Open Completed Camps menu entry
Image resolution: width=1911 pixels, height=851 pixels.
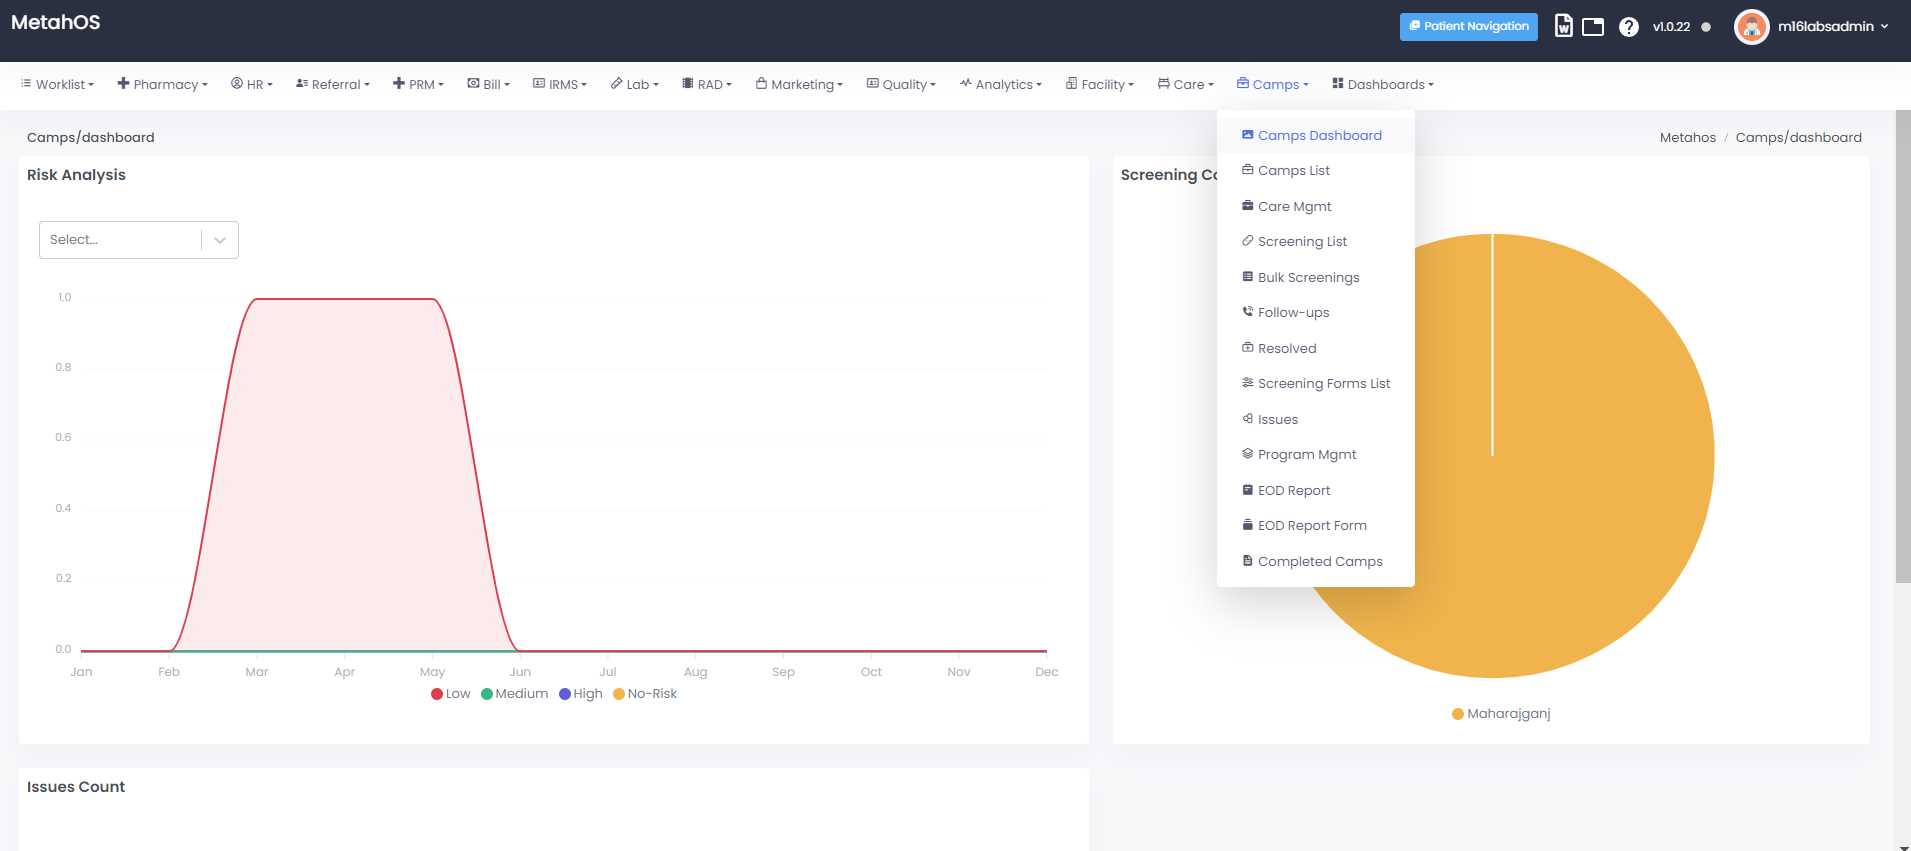(1316, 561)
